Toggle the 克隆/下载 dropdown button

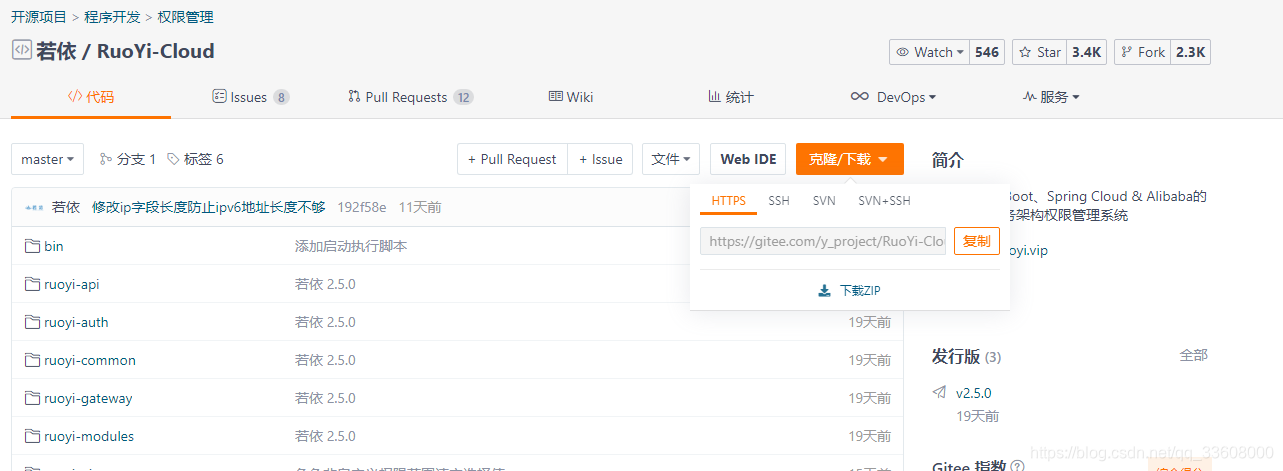tap(849, 159)
